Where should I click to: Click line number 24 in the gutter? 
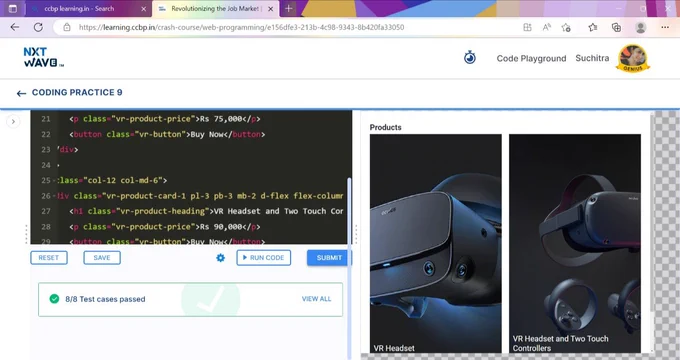46,165
